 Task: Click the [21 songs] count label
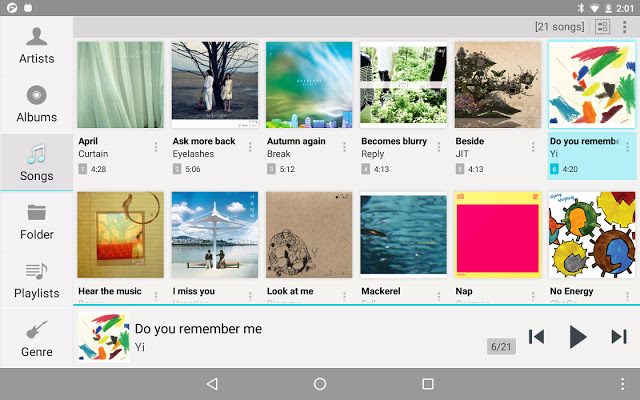pos(560,27)
